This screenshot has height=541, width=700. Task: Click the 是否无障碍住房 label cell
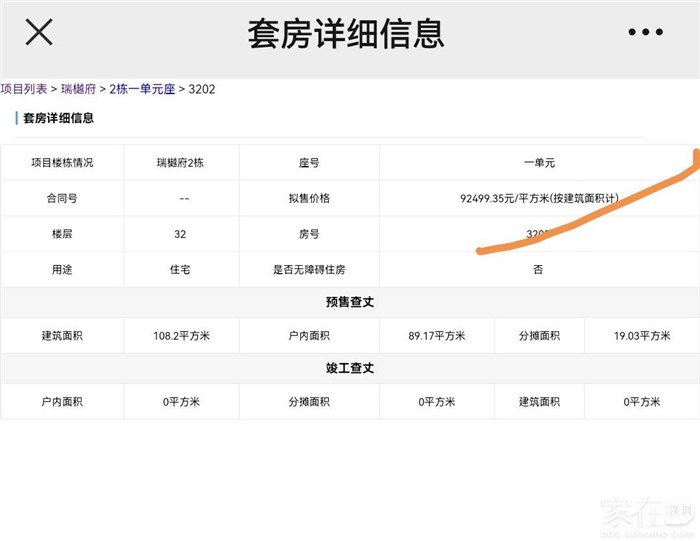tap(309, 270)
